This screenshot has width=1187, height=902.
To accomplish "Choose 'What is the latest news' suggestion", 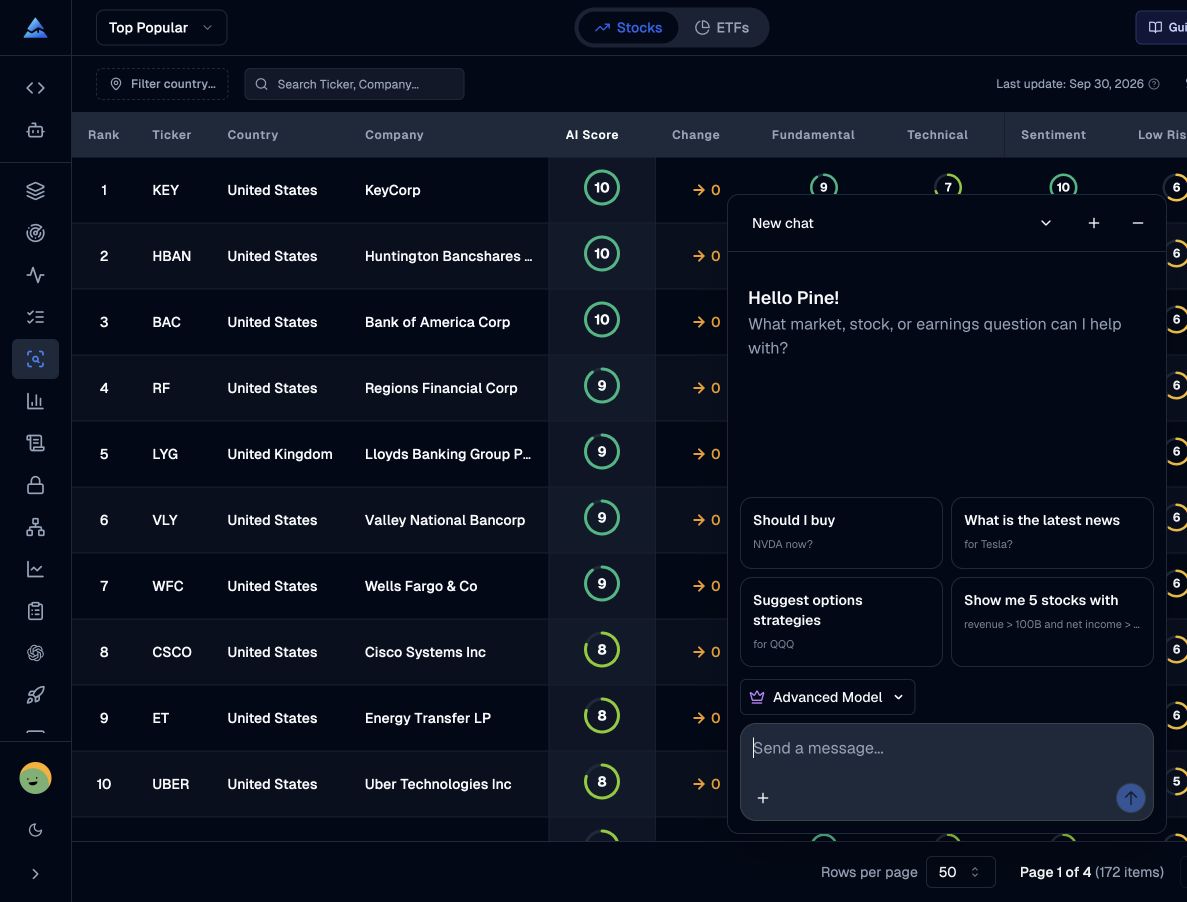I will [x=1052, y=533].
